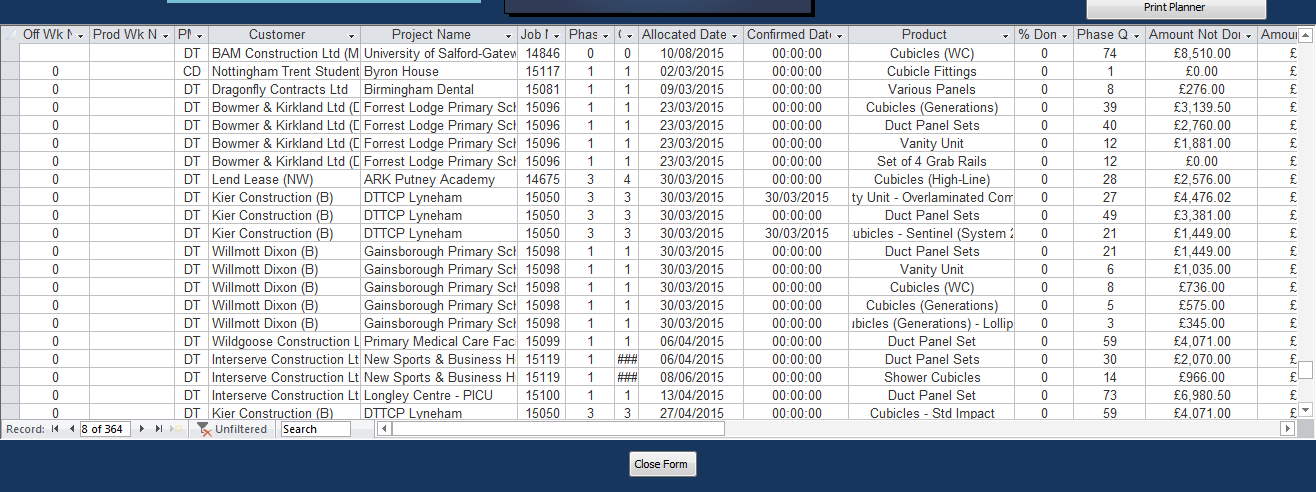Image resolution: width=1316 pixels, height=492 pixels.
Task: Select the 08/06/2015 allocated date cell
Action: point(691,378)
